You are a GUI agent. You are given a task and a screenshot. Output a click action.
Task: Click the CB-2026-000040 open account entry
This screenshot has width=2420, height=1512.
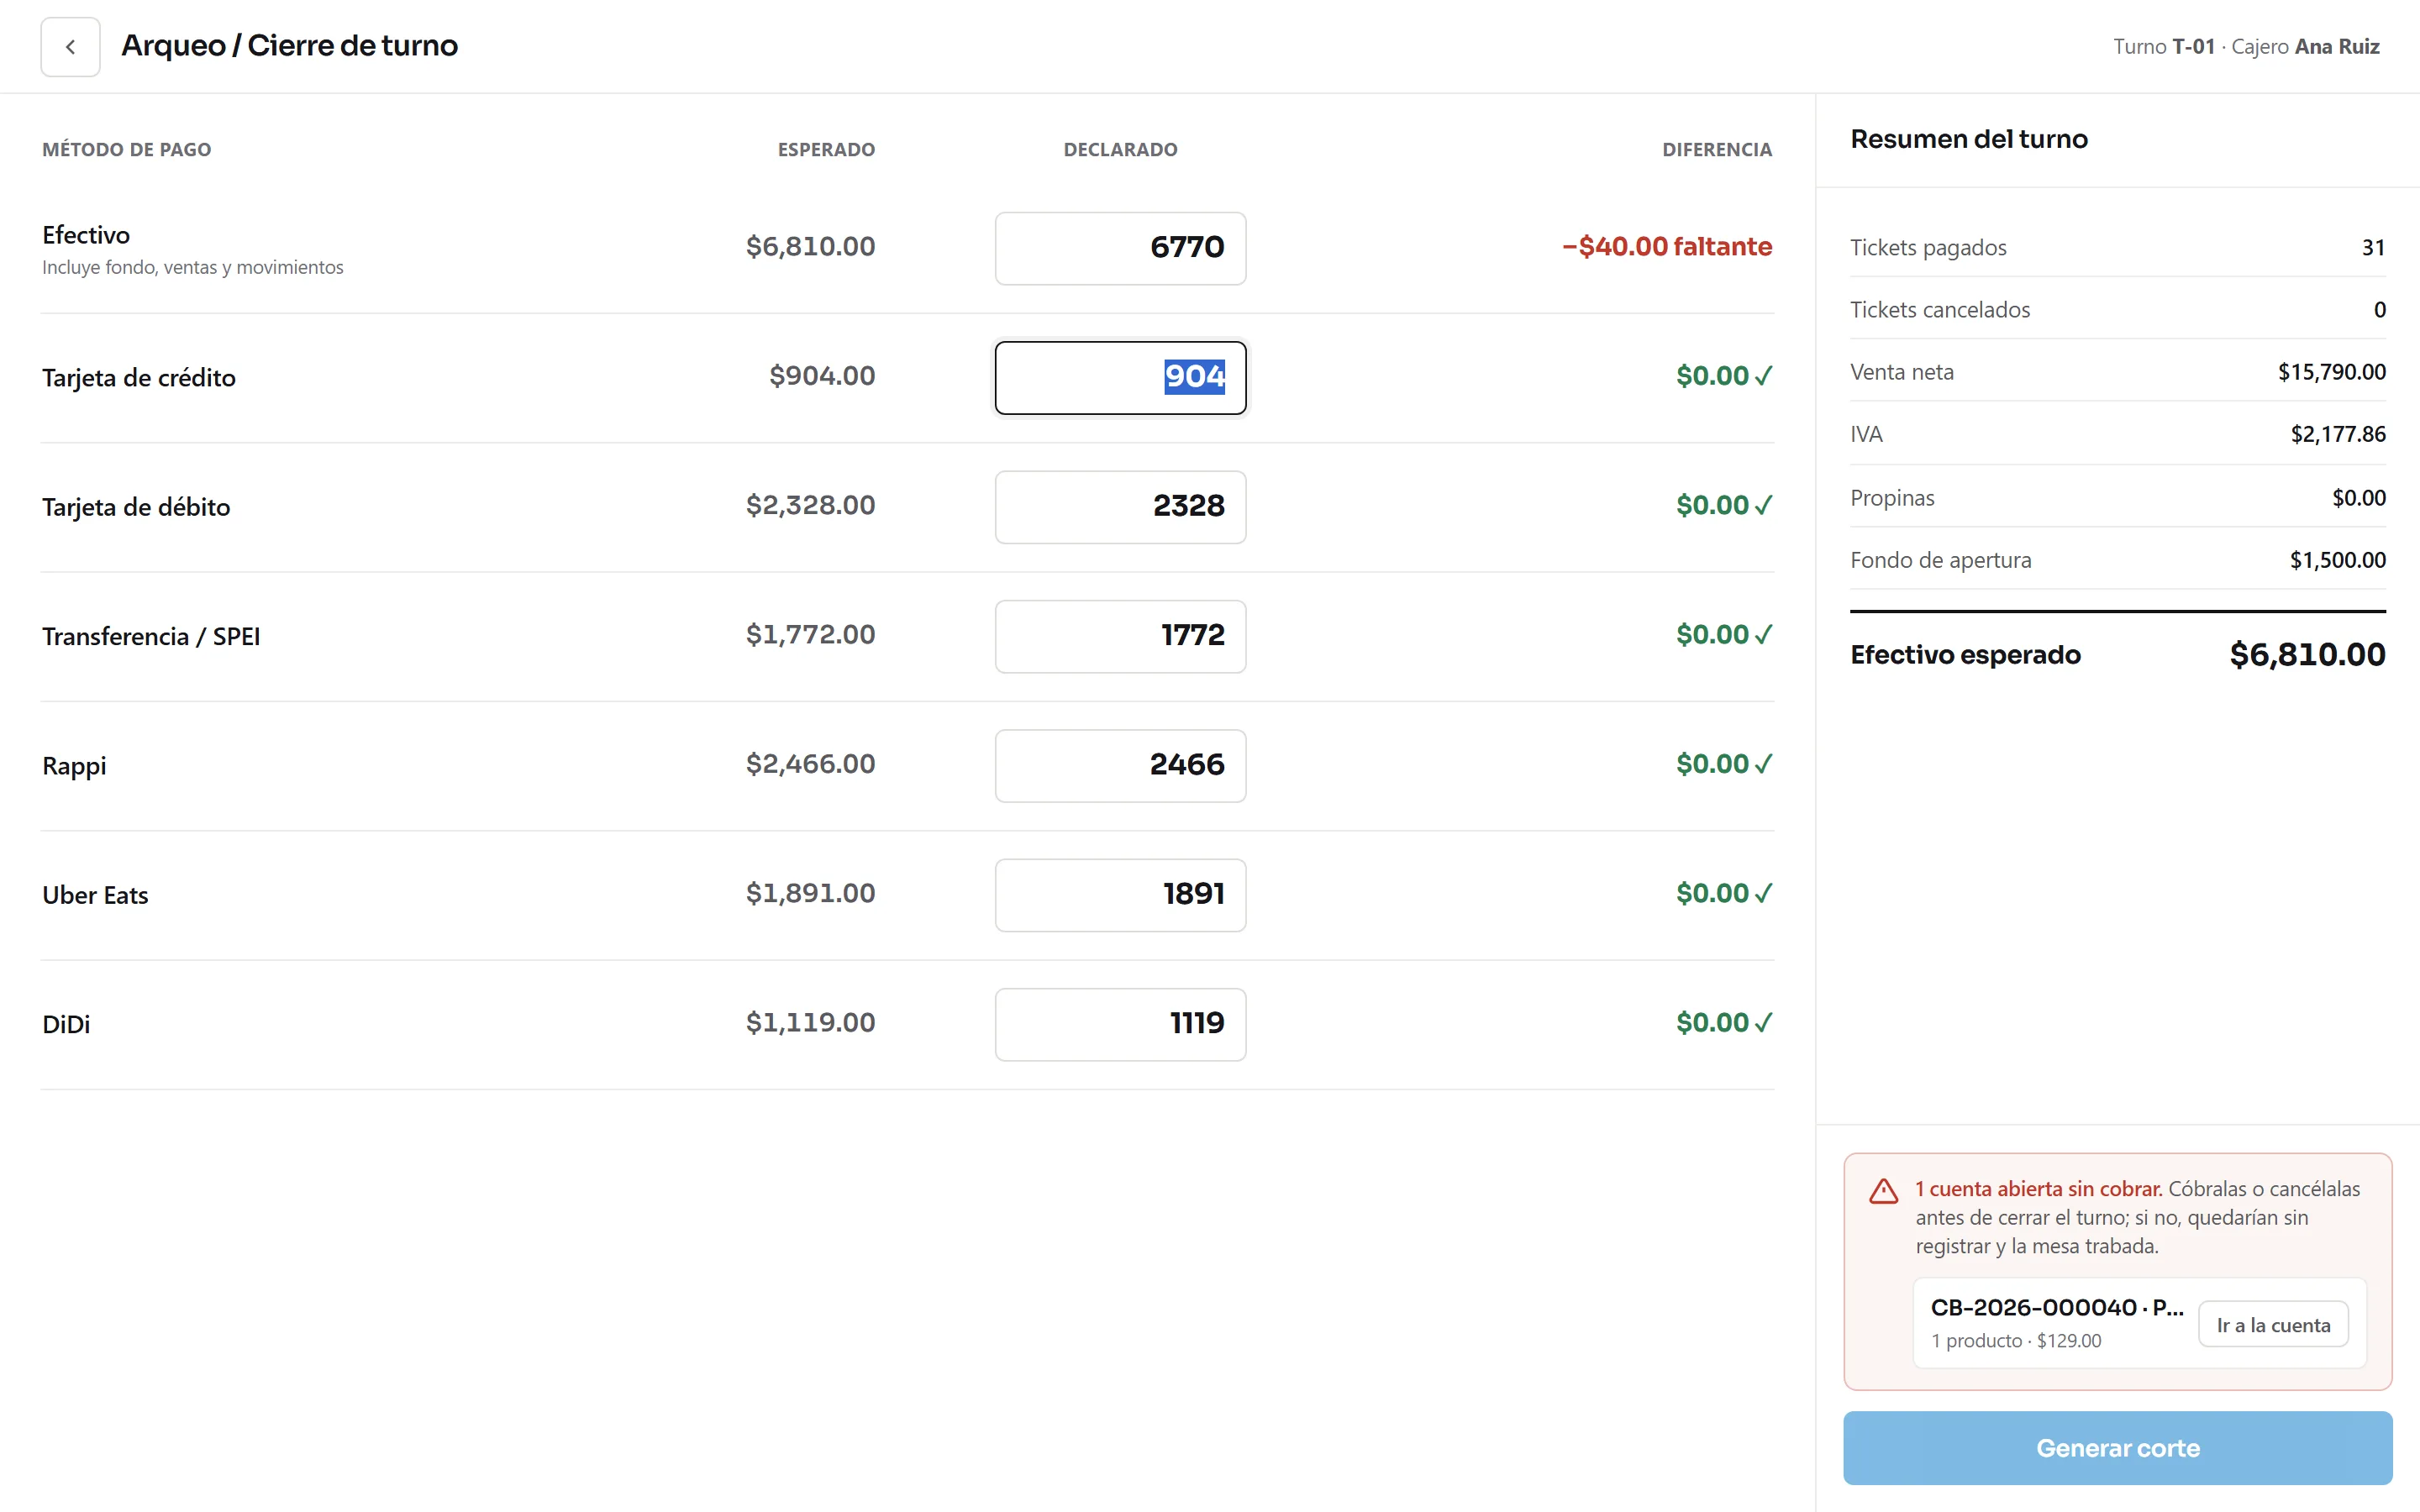(2139, 1322)
